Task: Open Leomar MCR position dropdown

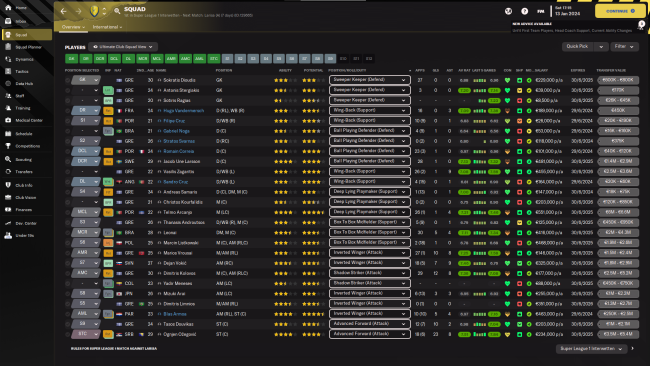Action: tap(86, 232)
